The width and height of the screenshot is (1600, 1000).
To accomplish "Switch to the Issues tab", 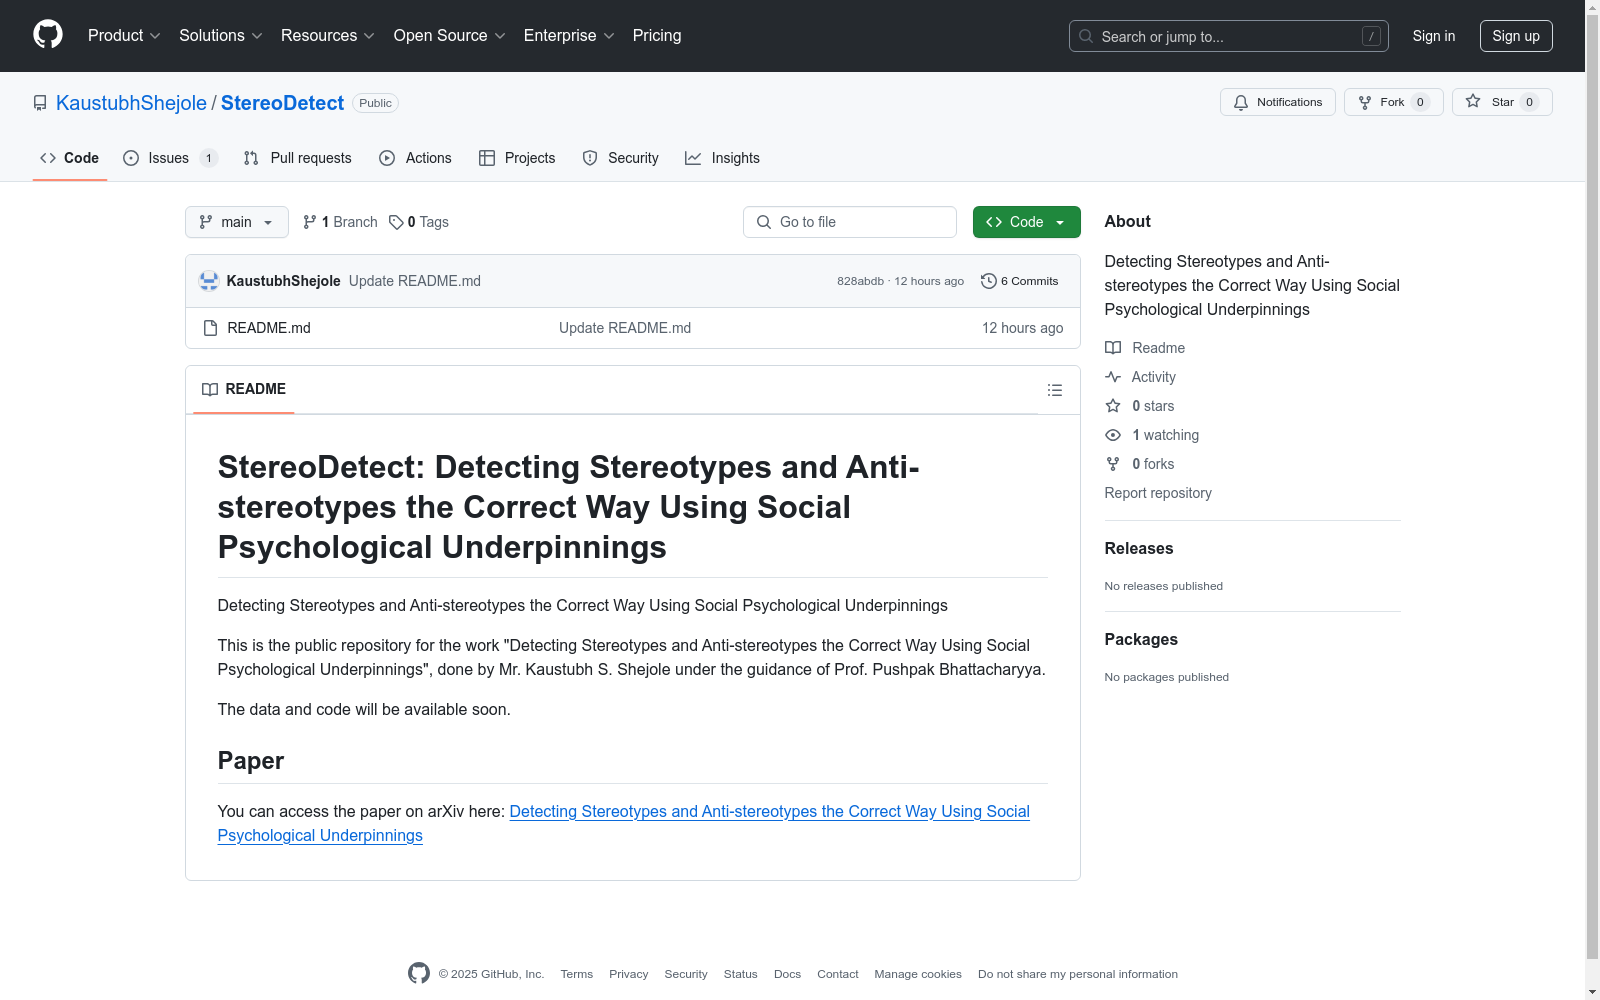I will point(168,158).
